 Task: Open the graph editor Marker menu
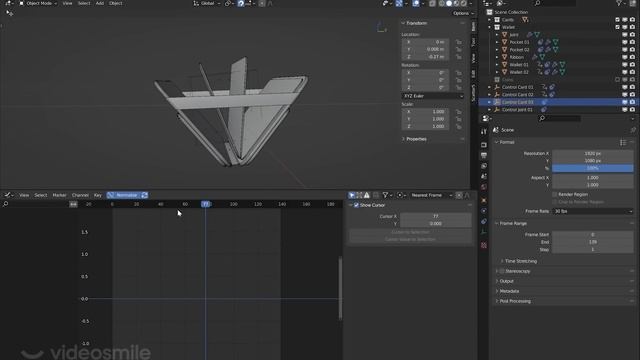pos(59,196)
